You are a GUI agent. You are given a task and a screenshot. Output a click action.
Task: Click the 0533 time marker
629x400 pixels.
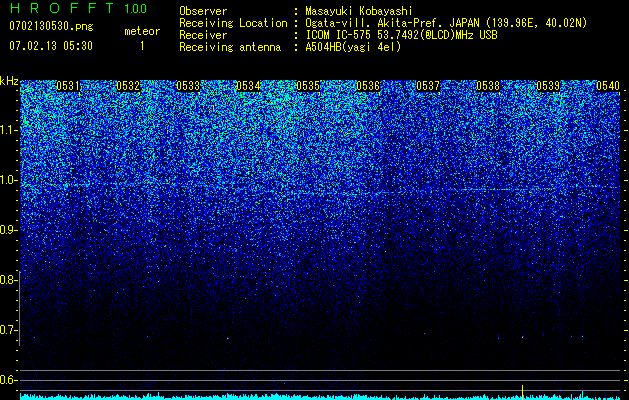[x=188, y=86]
